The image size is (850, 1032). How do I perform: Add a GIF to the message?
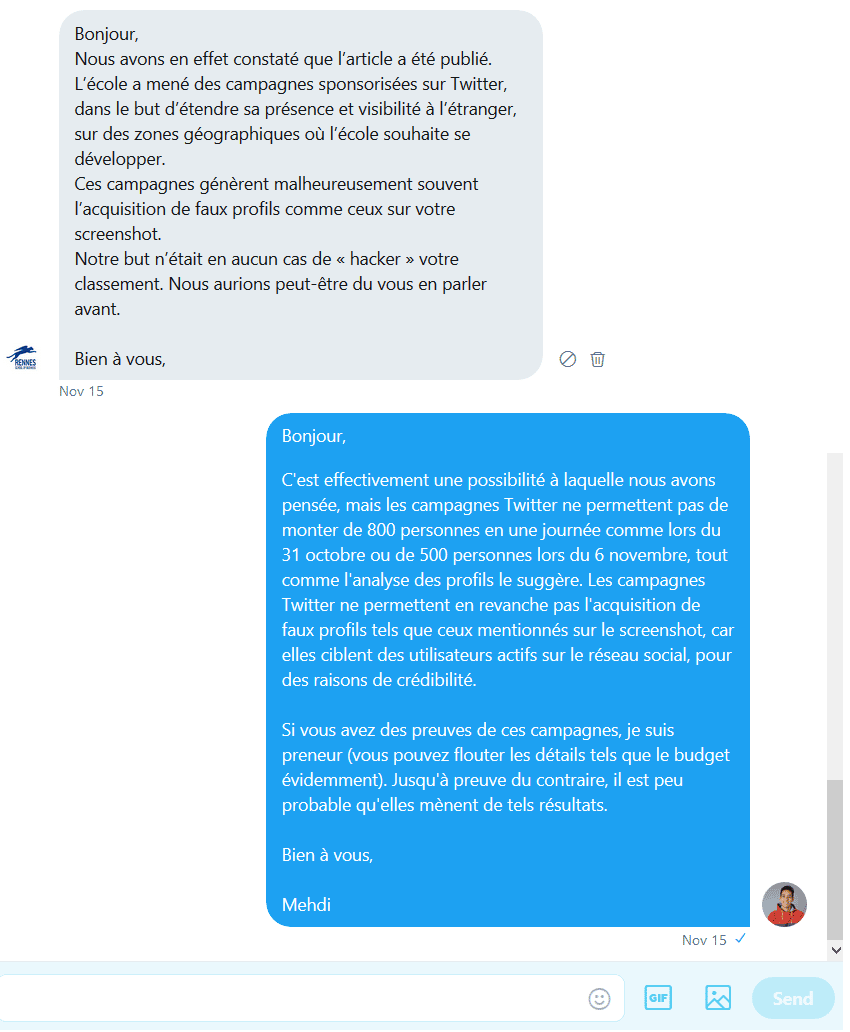658,998
